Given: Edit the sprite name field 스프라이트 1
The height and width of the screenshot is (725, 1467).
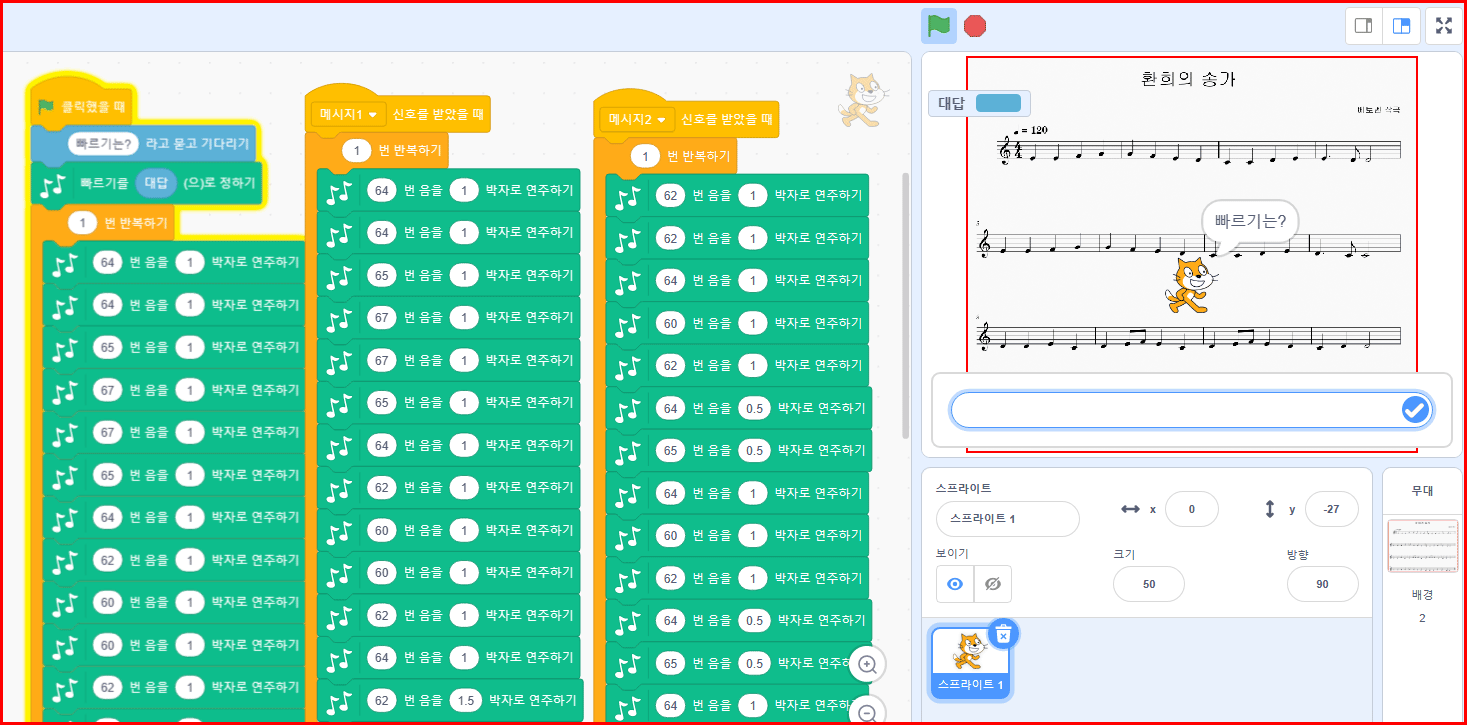Looking at the screenshot, I should [x=1007, y=519].
